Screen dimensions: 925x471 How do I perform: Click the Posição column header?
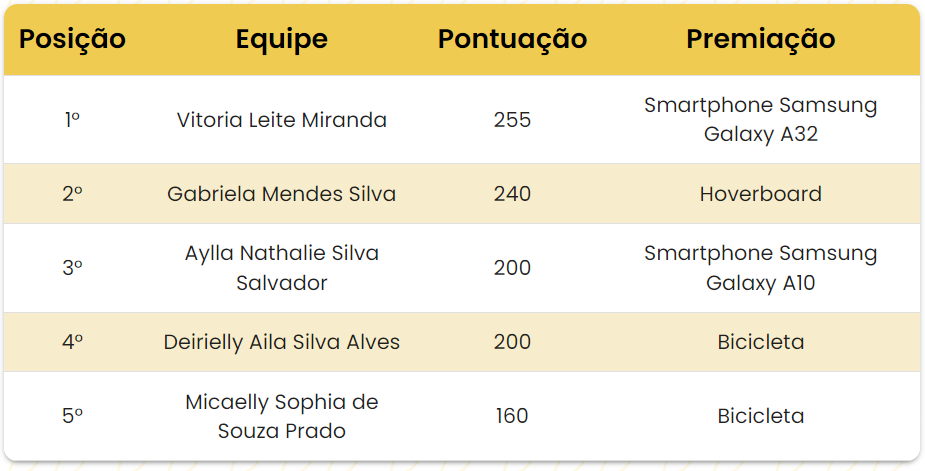(72, 39)
